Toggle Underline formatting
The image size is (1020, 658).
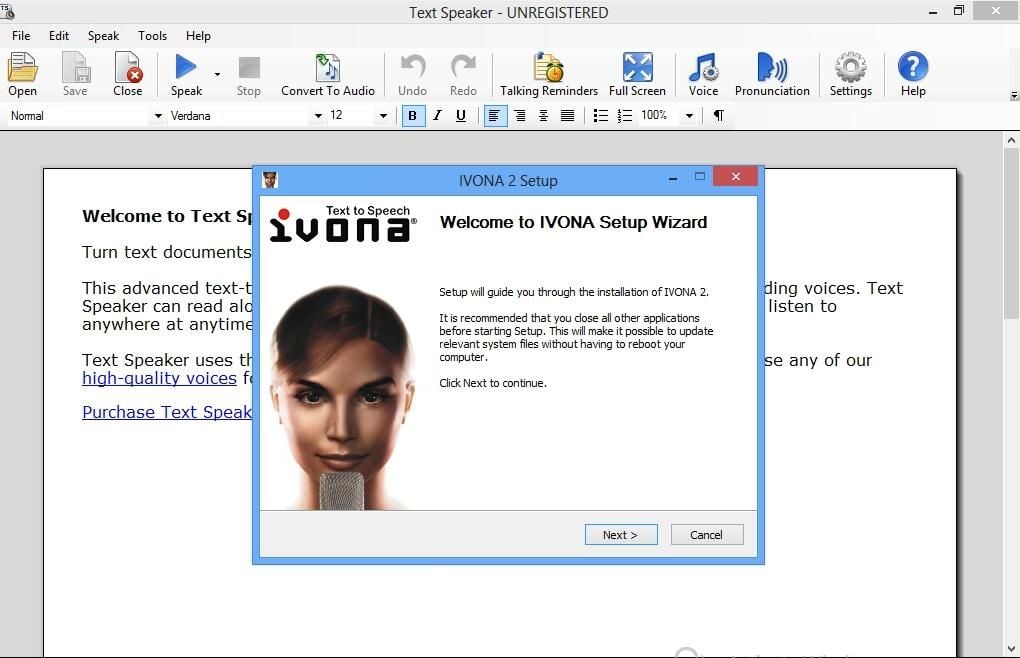pos(461,116)
